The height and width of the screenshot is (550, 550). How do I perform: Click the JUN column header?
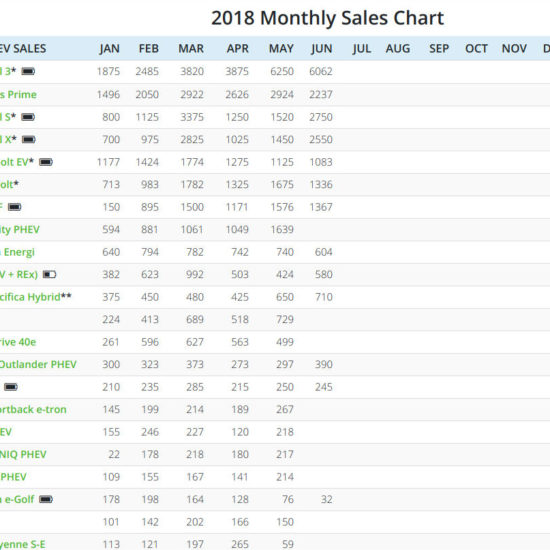point(322,48)
